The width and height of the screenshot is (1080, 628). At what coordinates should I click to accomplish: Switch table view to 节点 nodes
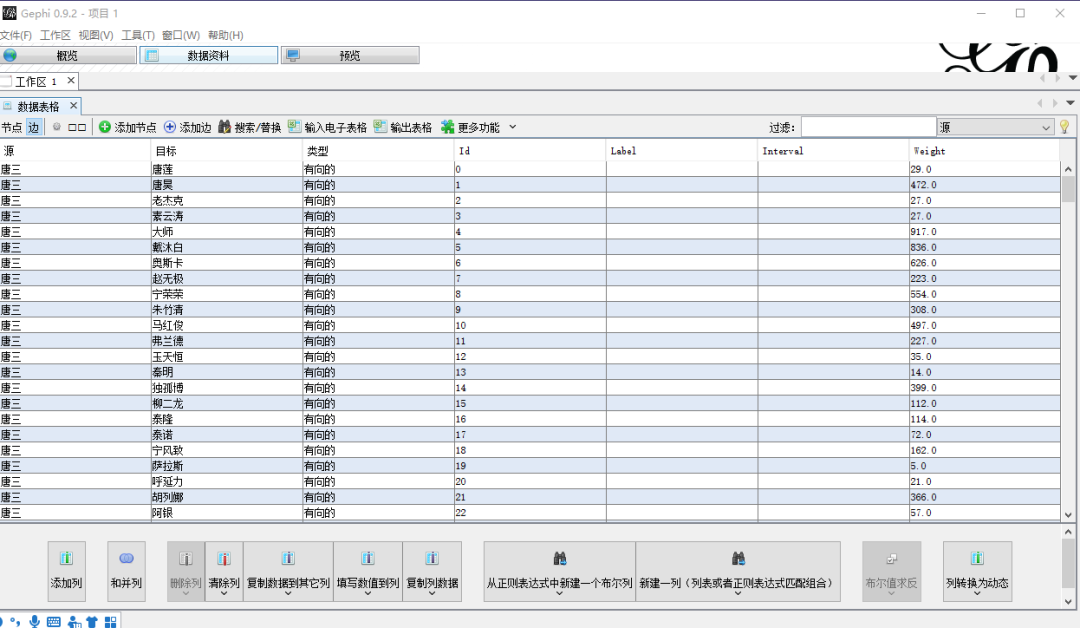(x=11, y=127)
